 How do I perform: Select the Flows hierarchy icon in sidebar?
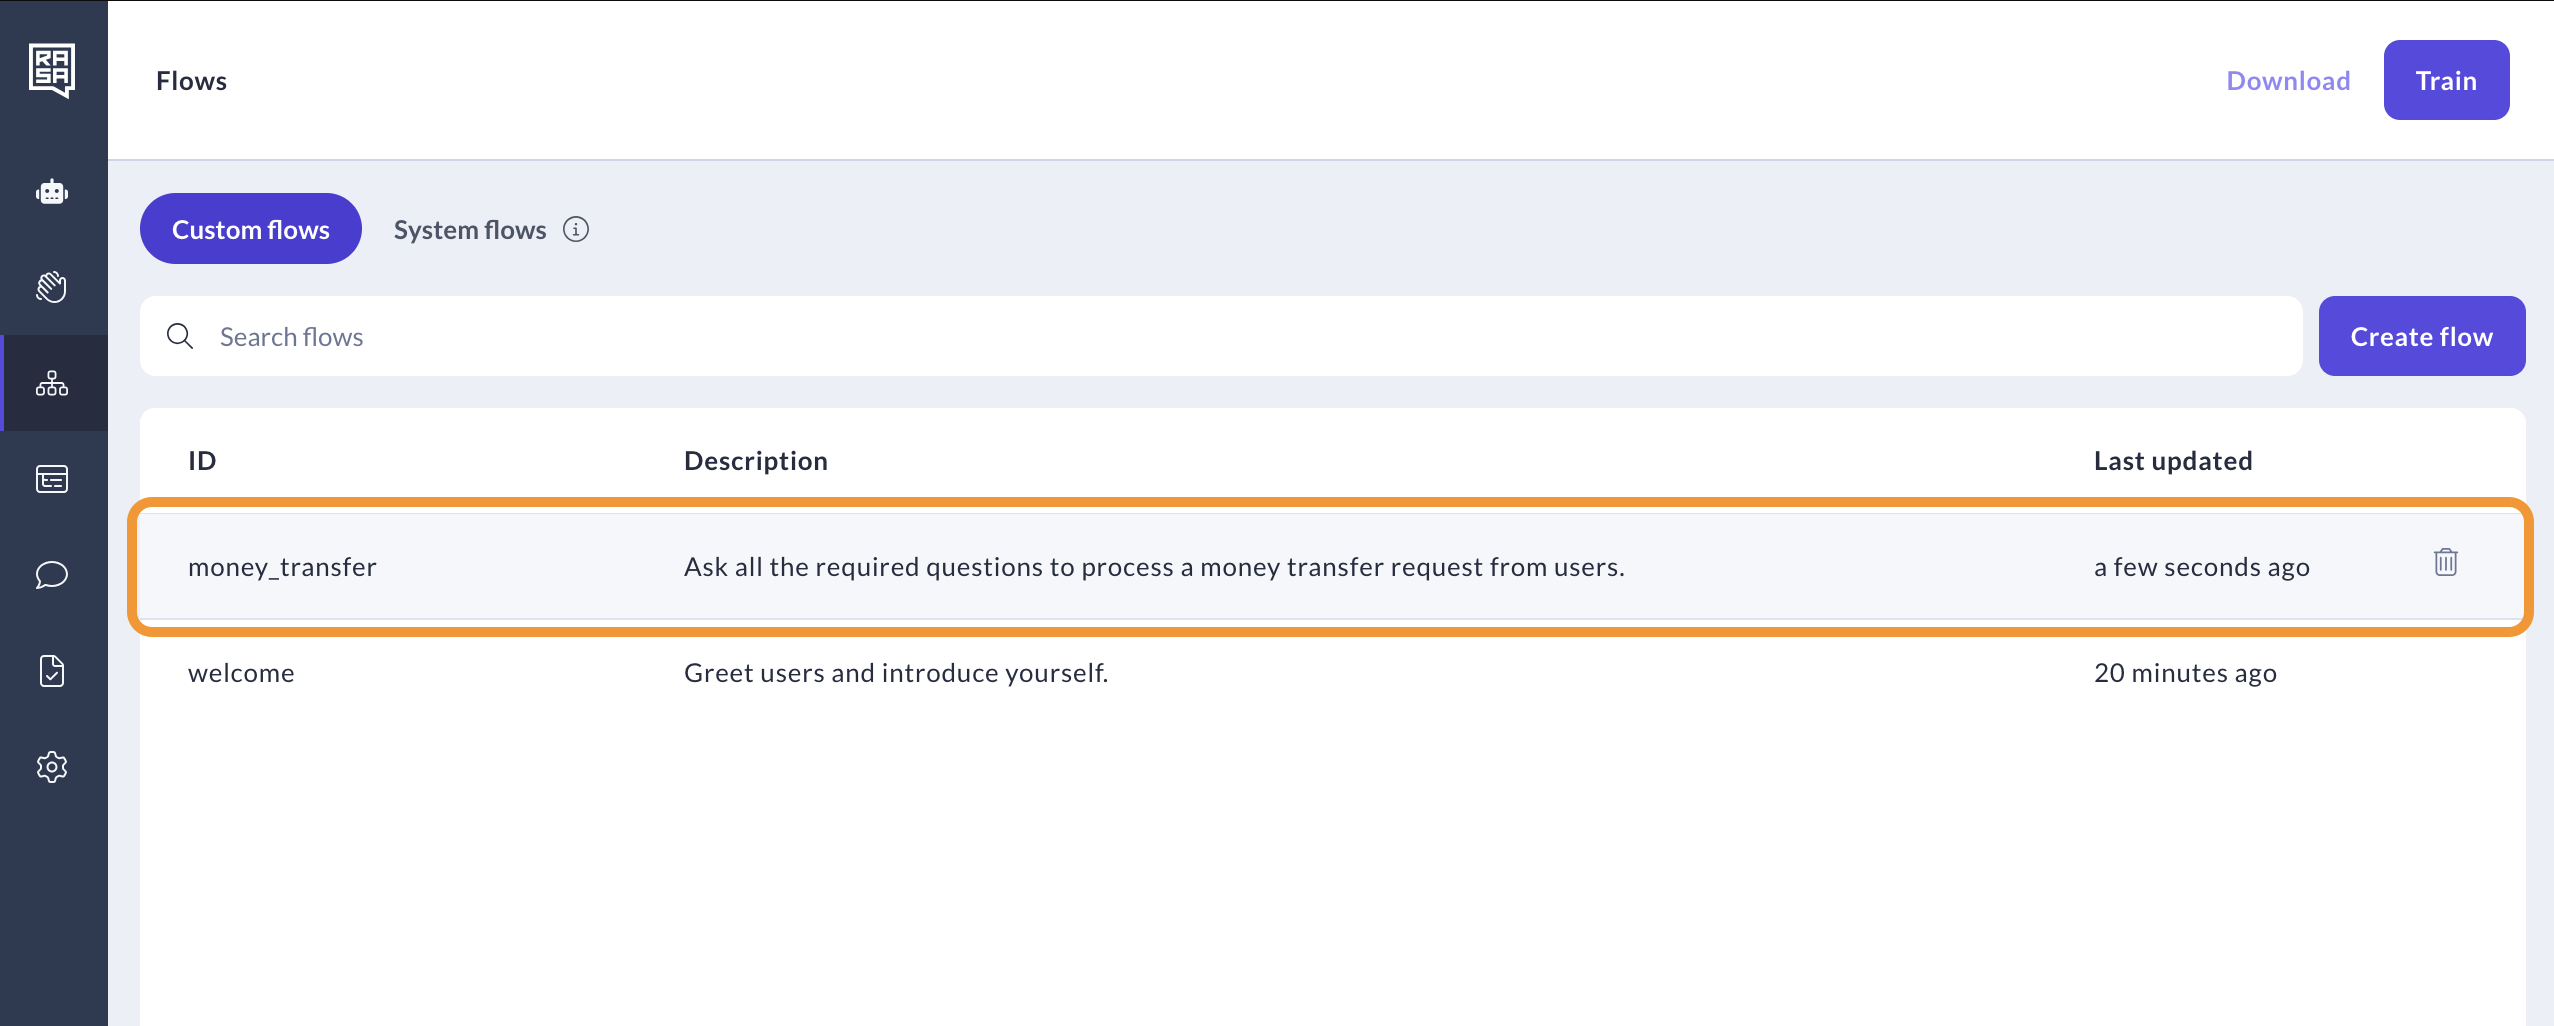(x=52, y=383)
